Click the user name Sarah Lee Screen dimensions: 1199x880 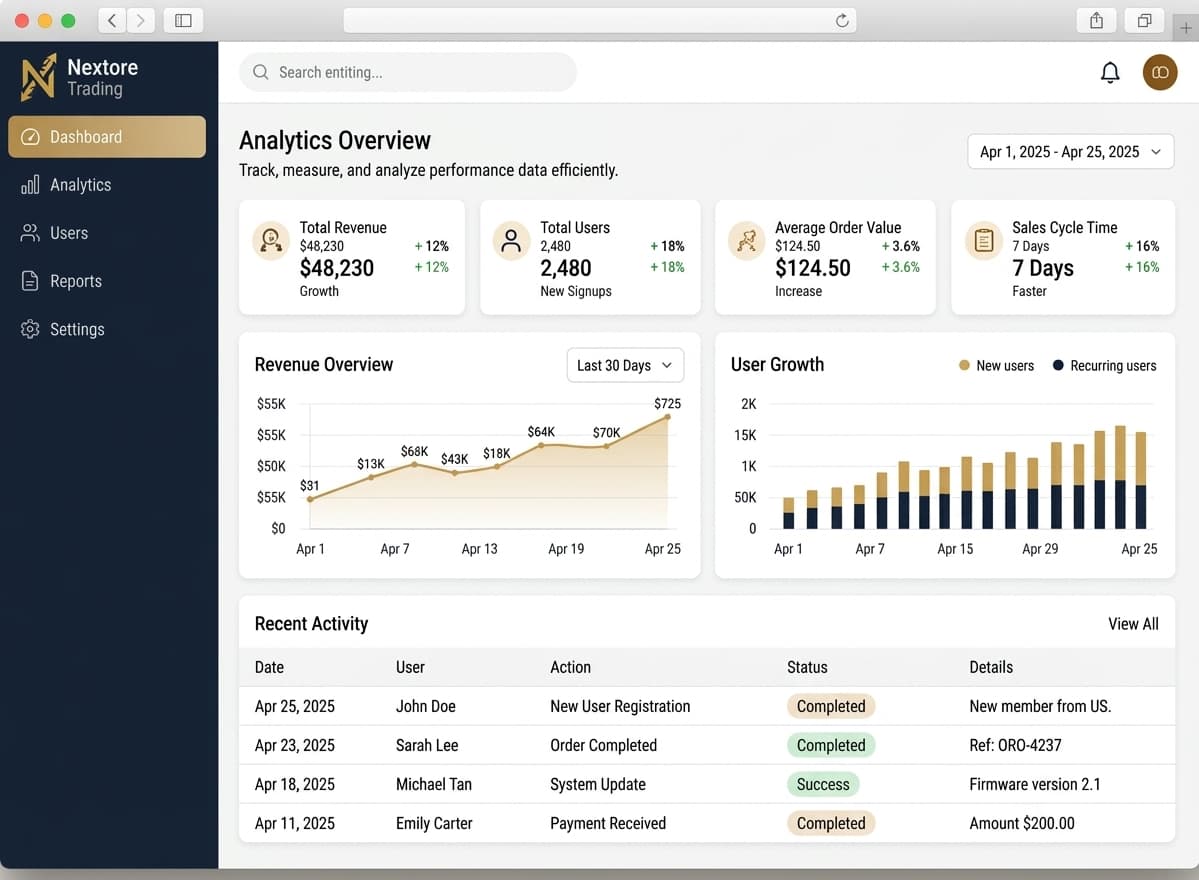tap(427, 745)
